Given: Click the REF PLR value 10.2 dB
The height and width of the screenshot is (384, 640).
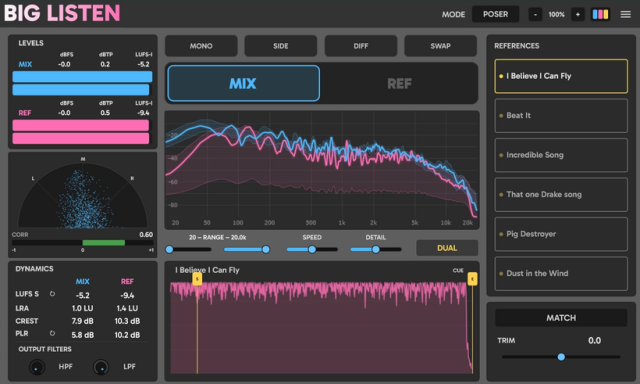Looking at the screenshot, I should click(x=127, y=335).
